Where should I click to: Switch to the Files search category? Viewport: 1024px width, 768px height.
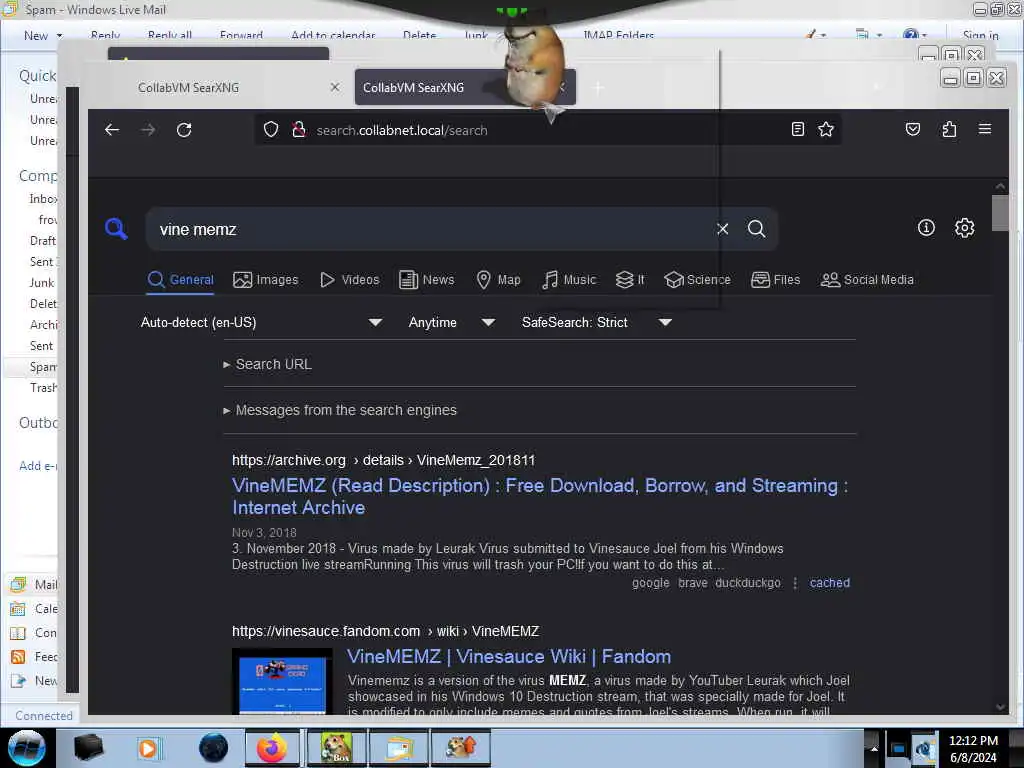pos(775,280)
